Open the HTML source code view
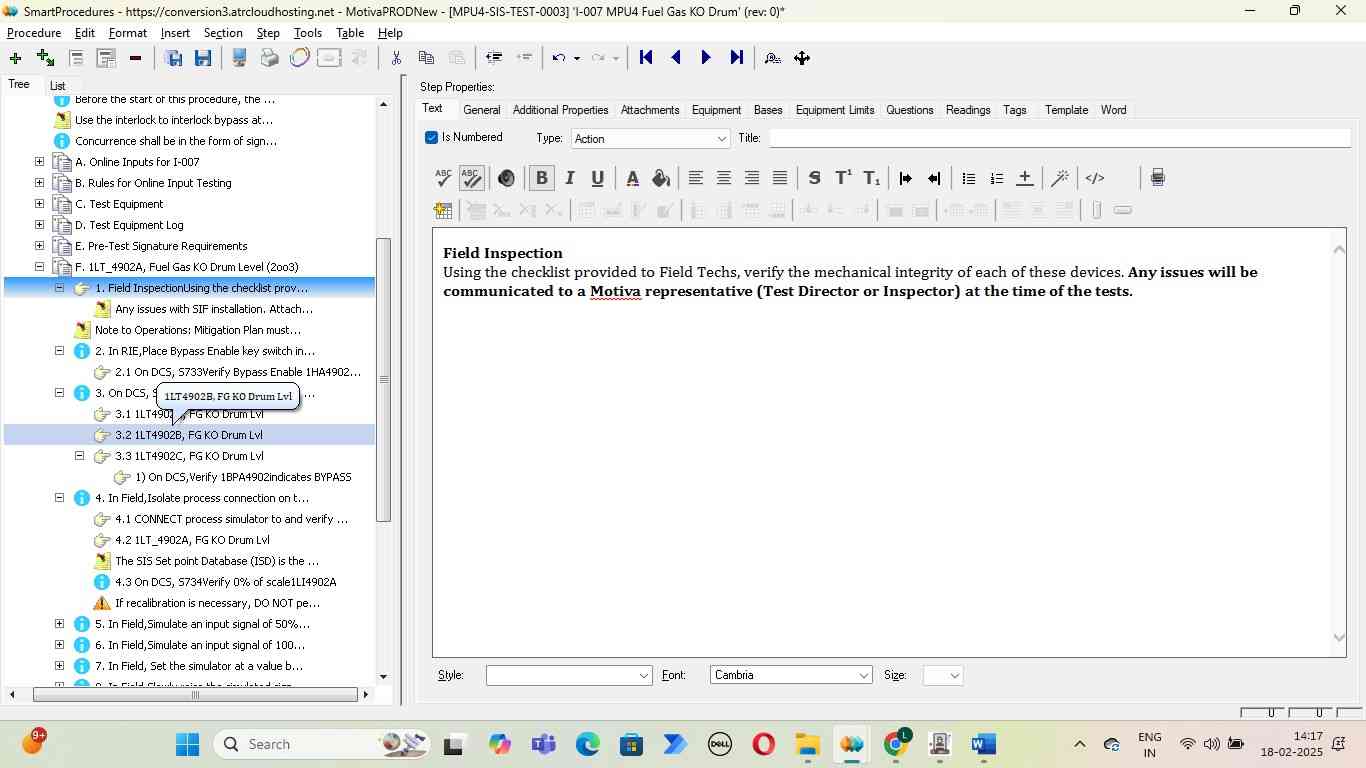 [1095, 178]
